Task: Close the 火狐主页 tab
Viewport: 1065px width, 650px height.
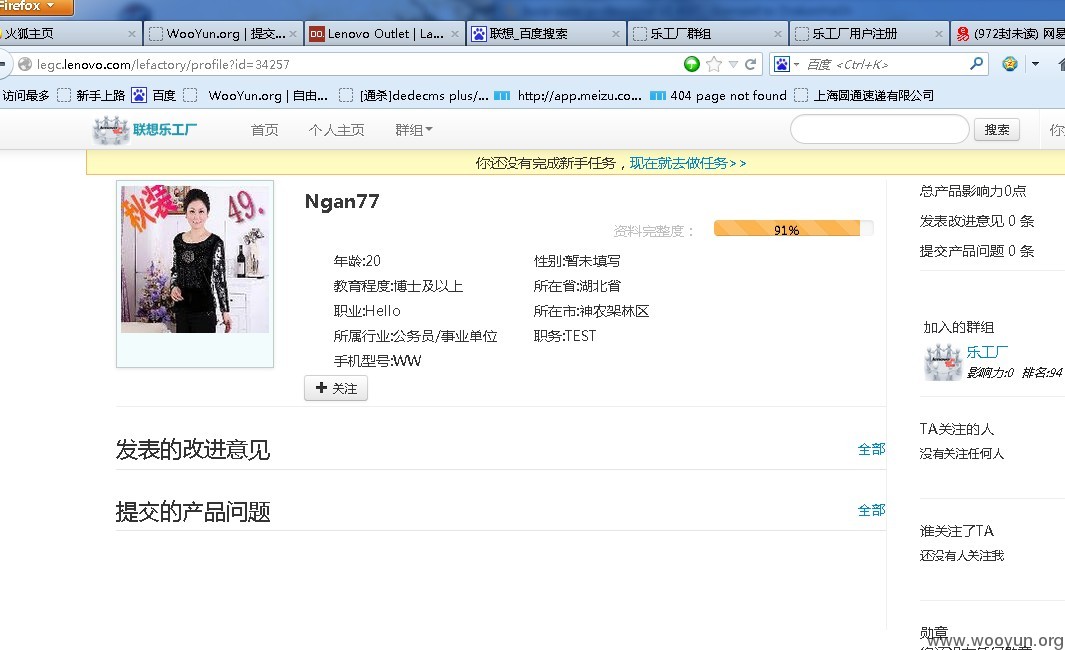Action: point(132,34)
